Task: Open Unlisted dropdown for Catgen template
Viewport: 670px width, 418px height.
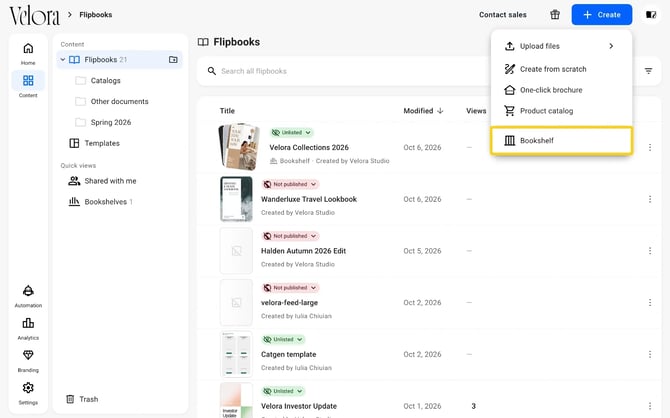Action: click(x=283, y=339)
